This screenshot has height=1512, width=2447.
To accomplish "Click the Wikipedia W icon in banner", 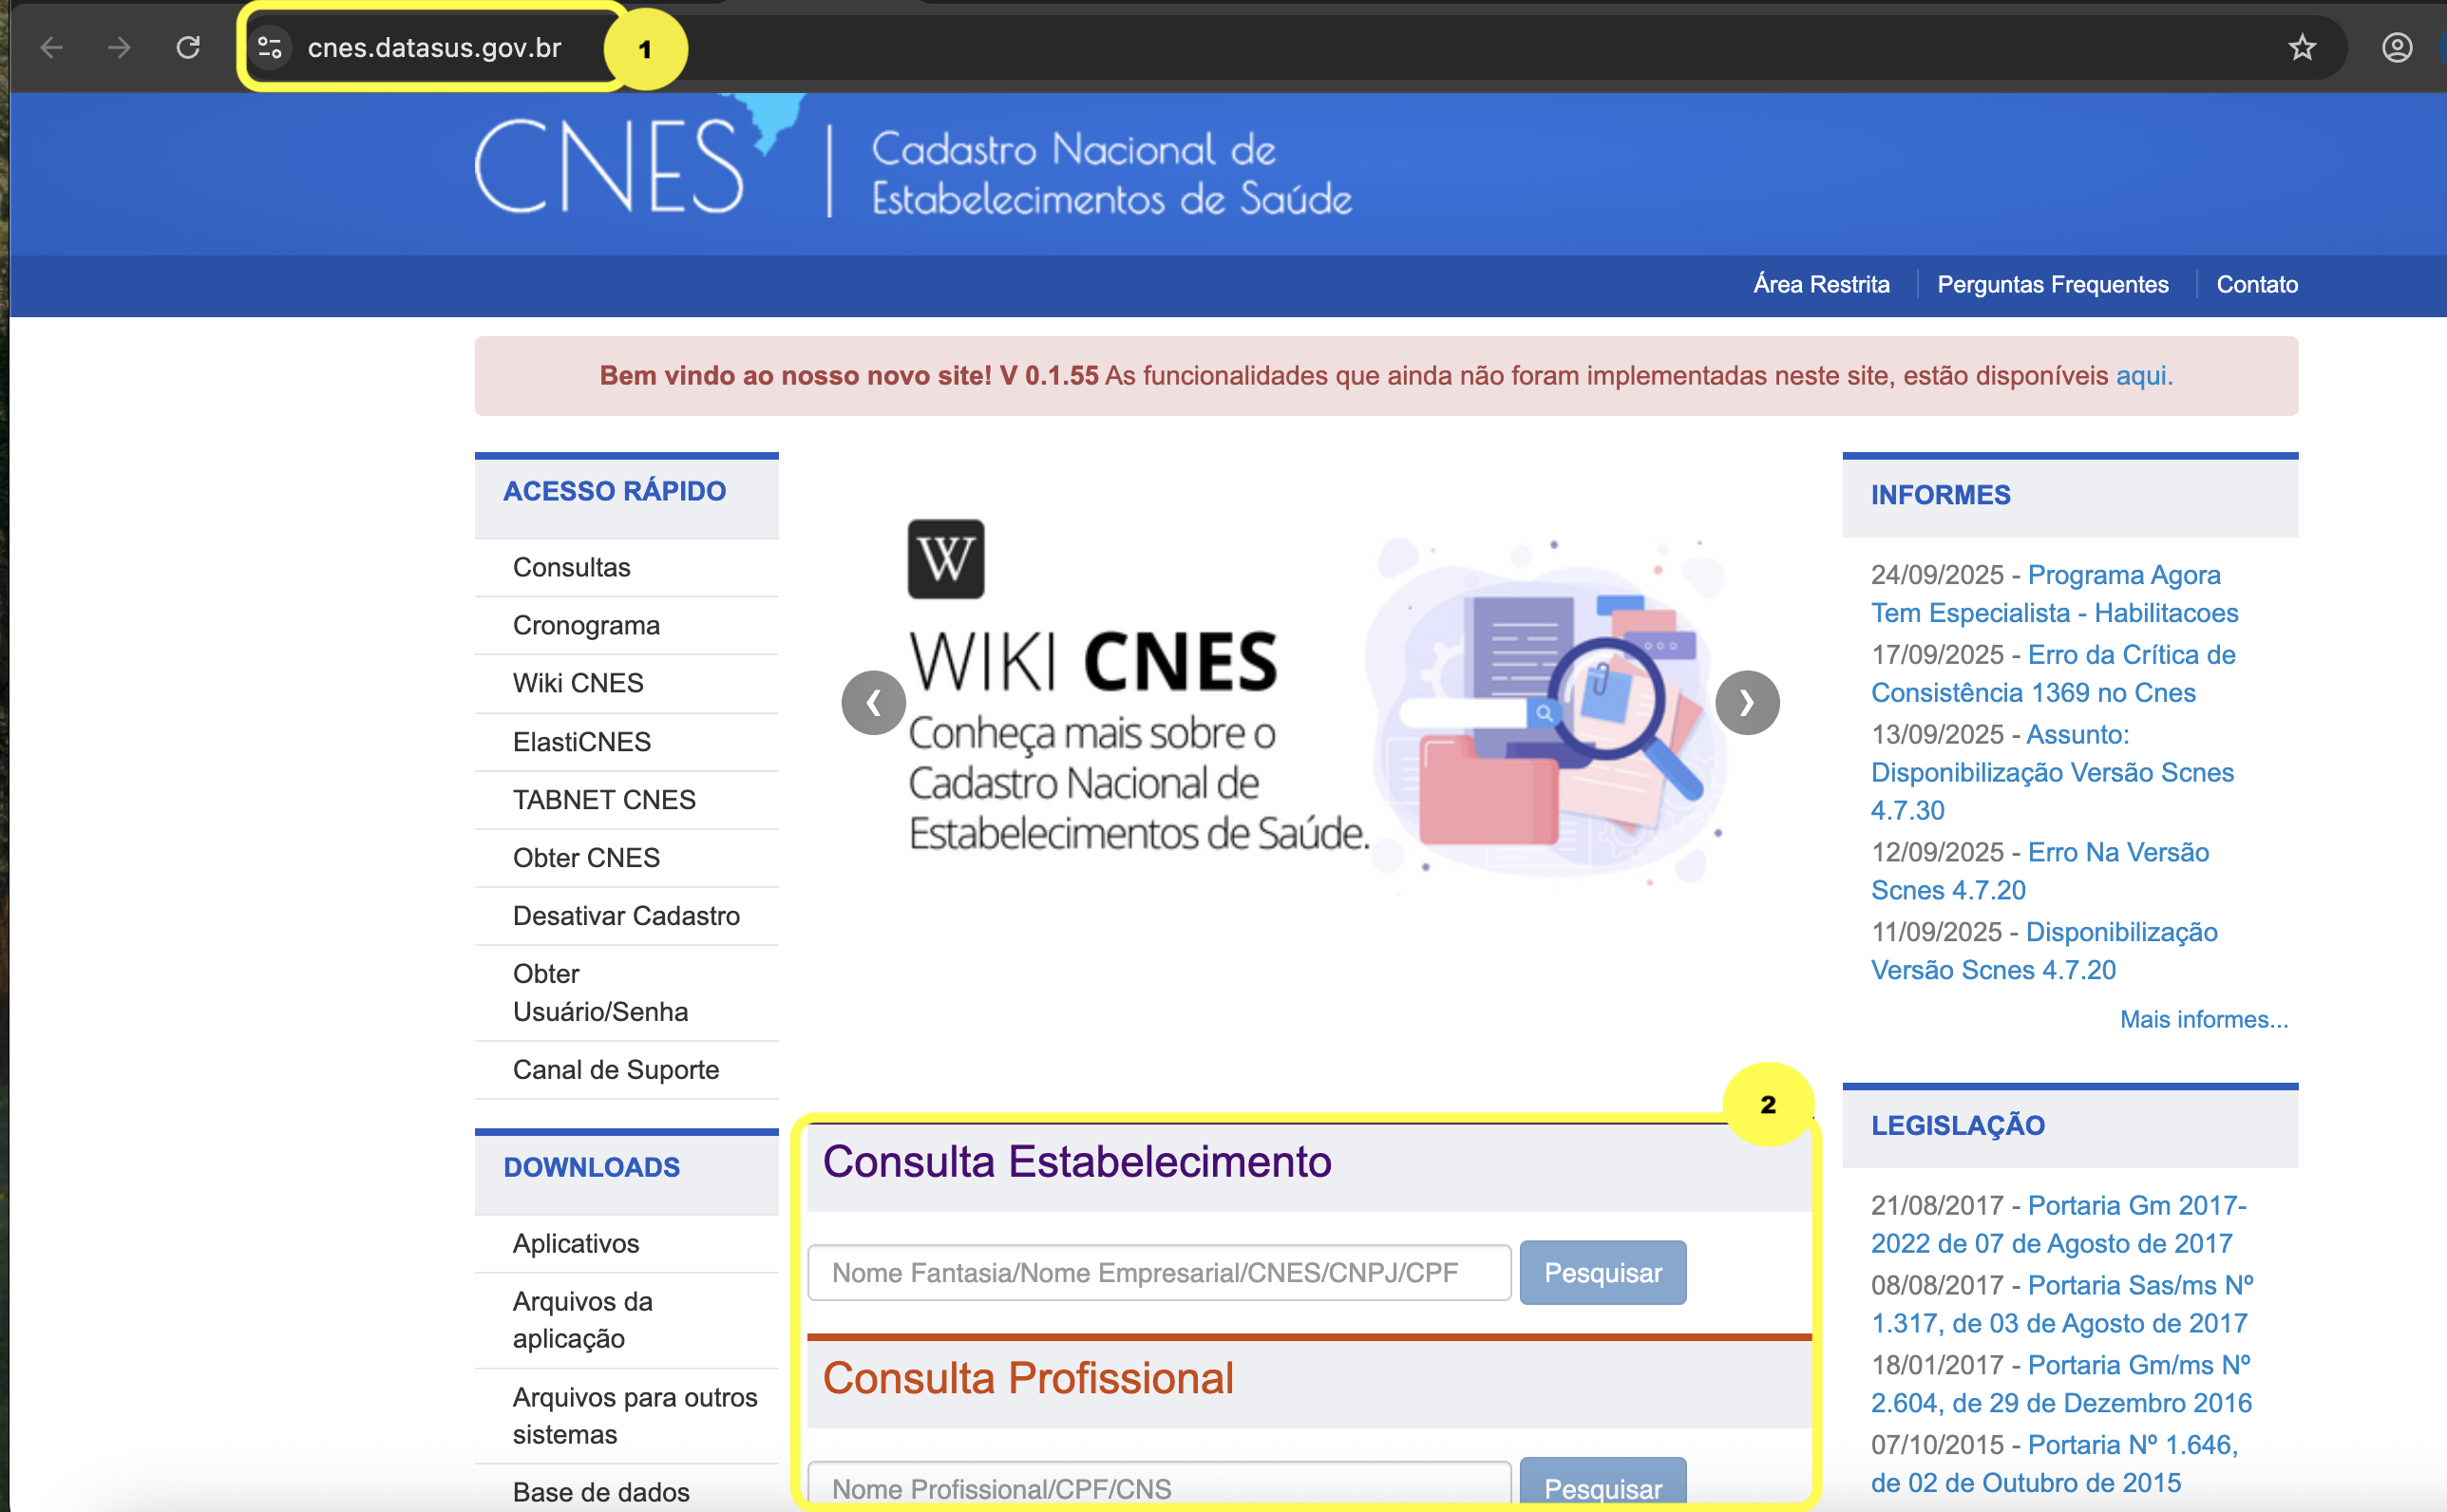I will click(x=945, y=558).
